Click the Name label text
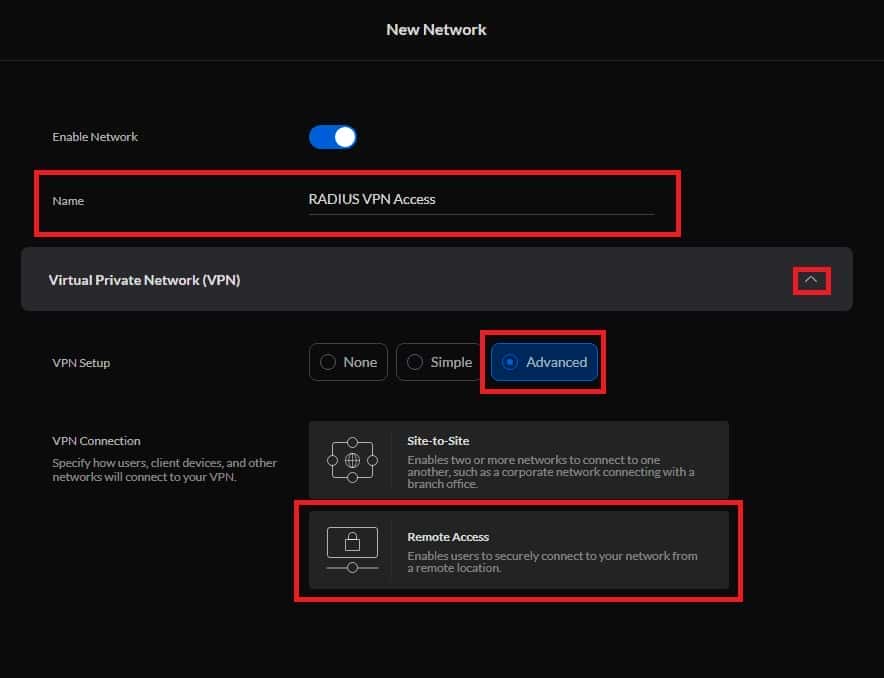The width and height of the screenshot is (884, 678). coord(68,201)
